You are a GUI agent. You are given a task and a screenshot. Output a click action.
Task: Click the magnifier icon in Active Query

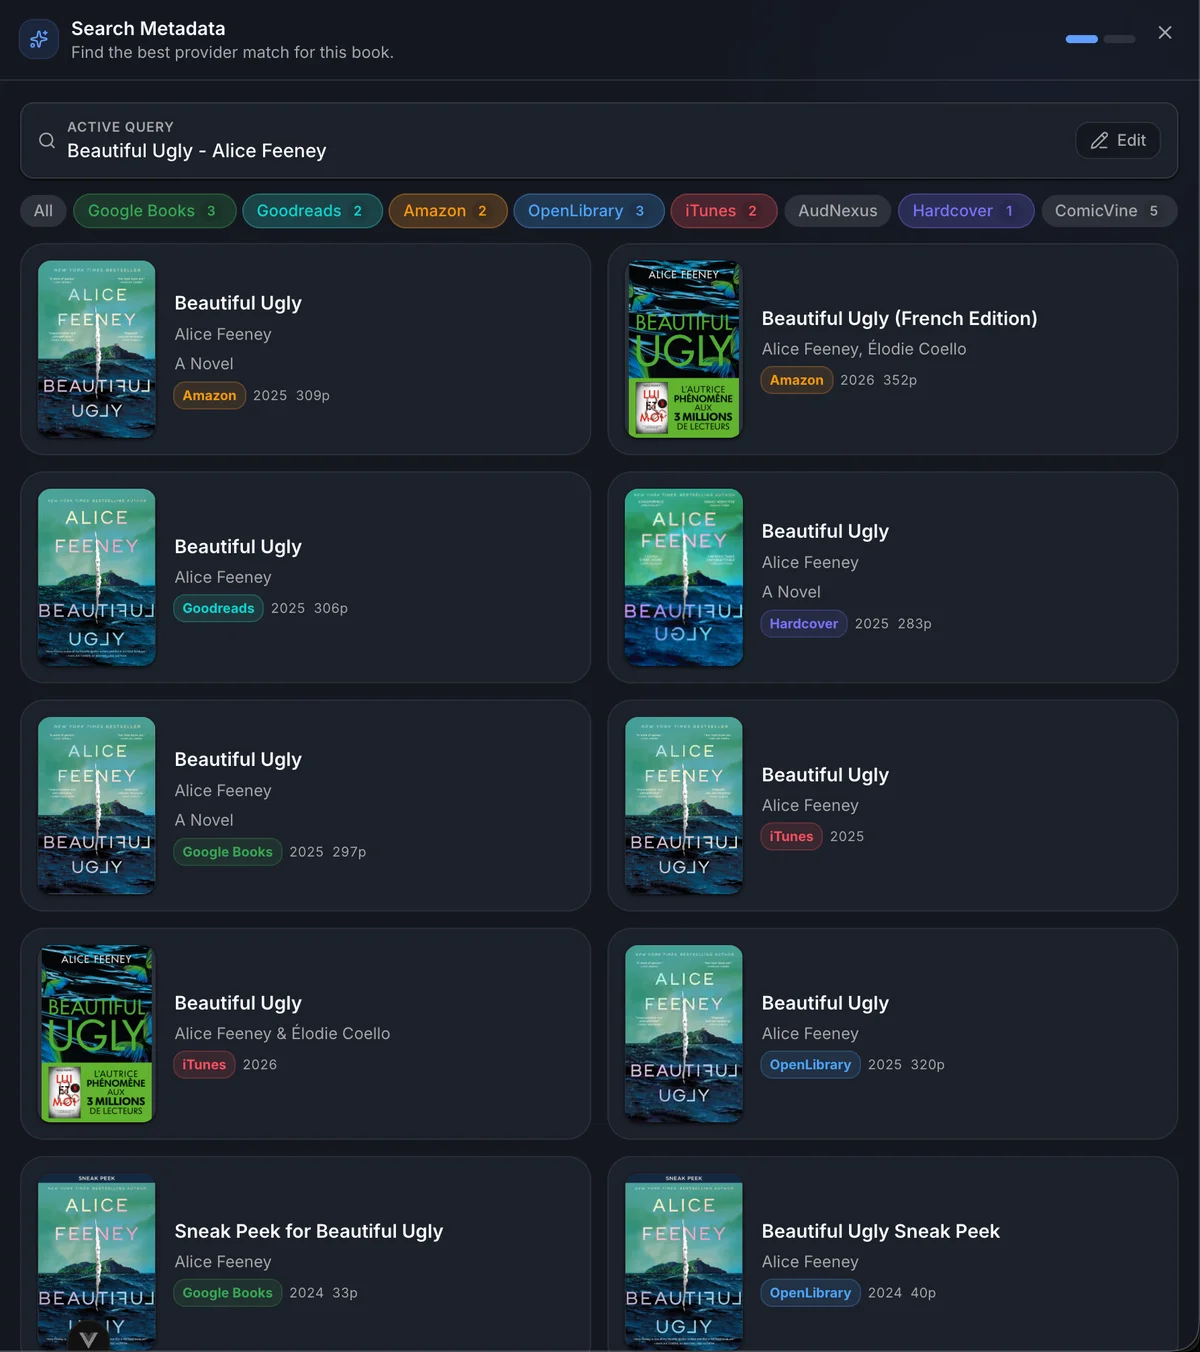point(47,140)
